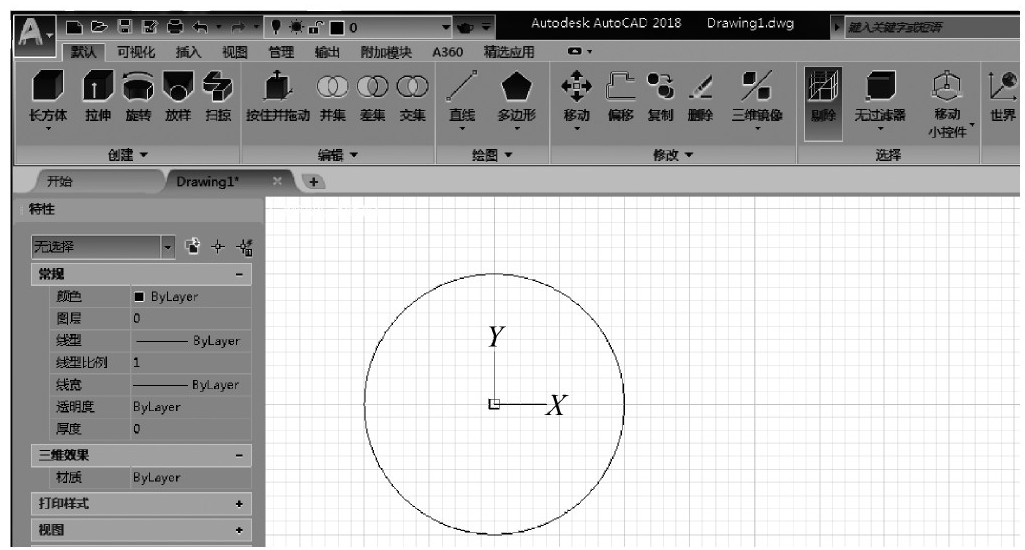Image resolution: width=1025 pixels, height=550 pixels.
Task: Select the 复制 Copy tool
Action: [660, 97]
